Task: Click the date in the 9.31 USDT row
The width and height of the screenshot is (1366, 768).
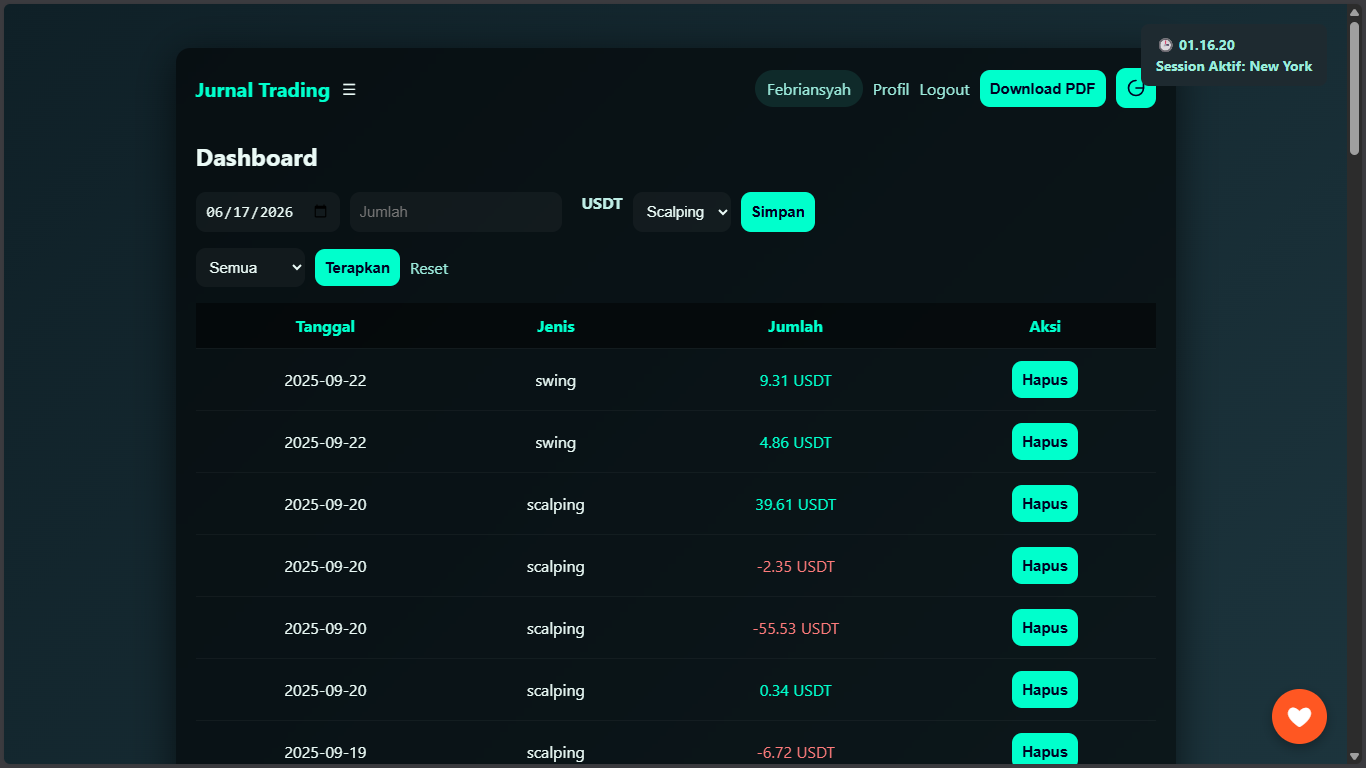Action: click(x=325, y=380)
